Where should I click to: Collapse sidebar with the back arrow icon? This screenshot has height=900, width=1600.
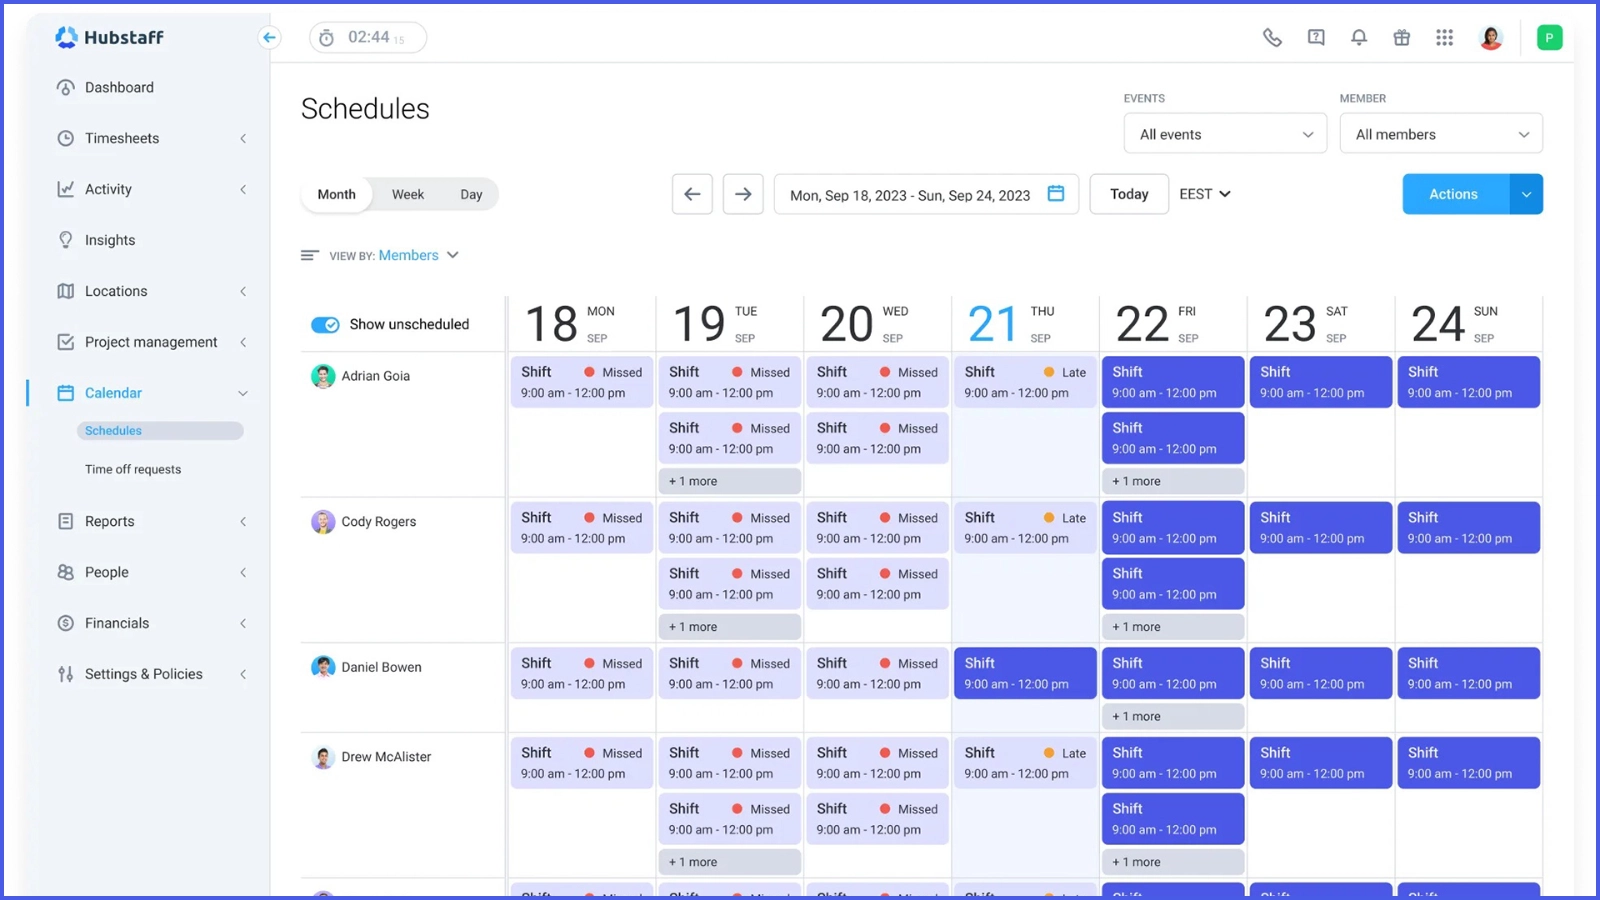pyautogui.click(x=269, y=37)
